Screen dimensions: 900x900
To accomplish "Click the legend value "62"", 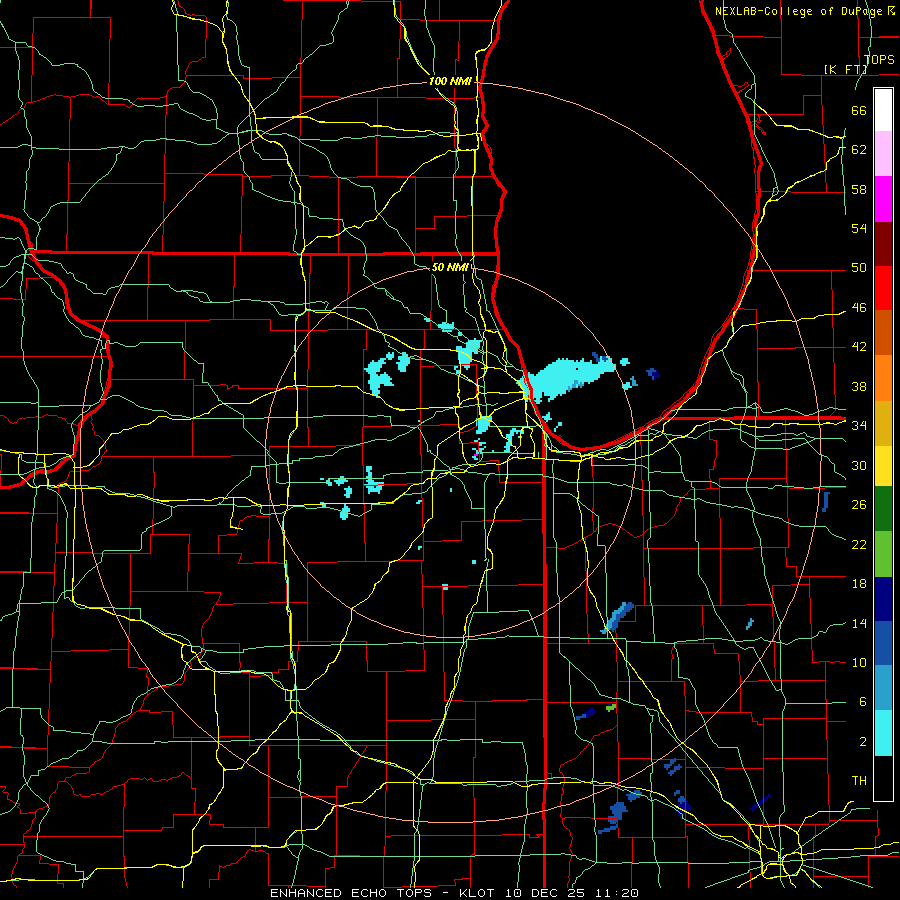I will point(859,150).
